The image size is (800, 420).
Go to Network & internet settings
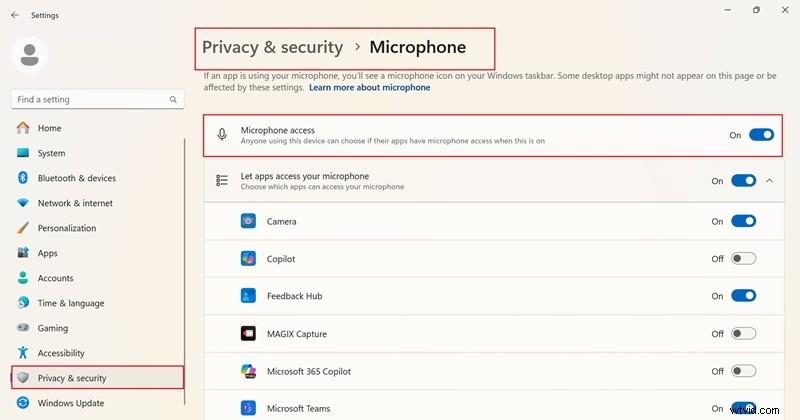click(75, 203)
